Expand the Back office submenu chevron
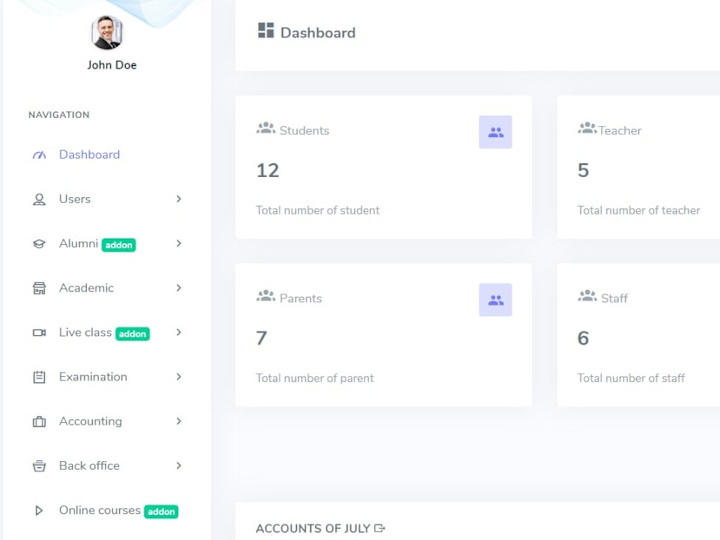Viewport: 720px width, 540px height. pyautogui.click(x=179, y=466)
